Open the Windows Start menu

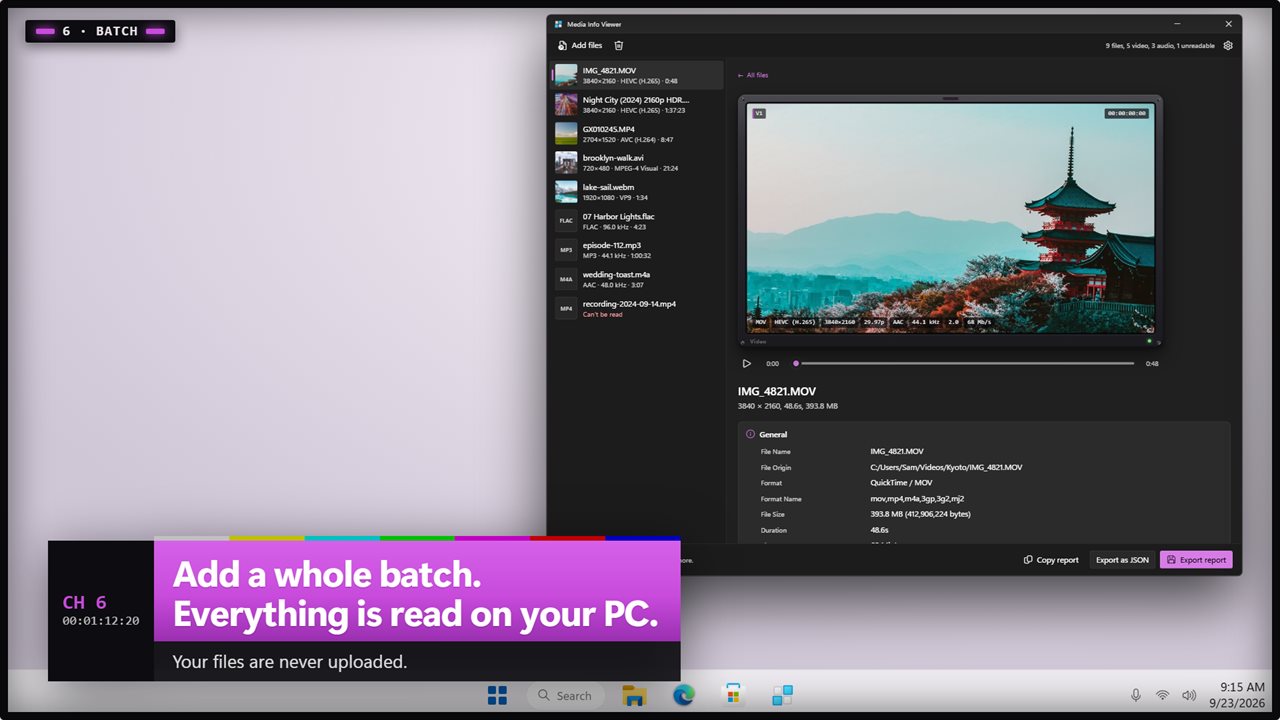coord(497,695)
